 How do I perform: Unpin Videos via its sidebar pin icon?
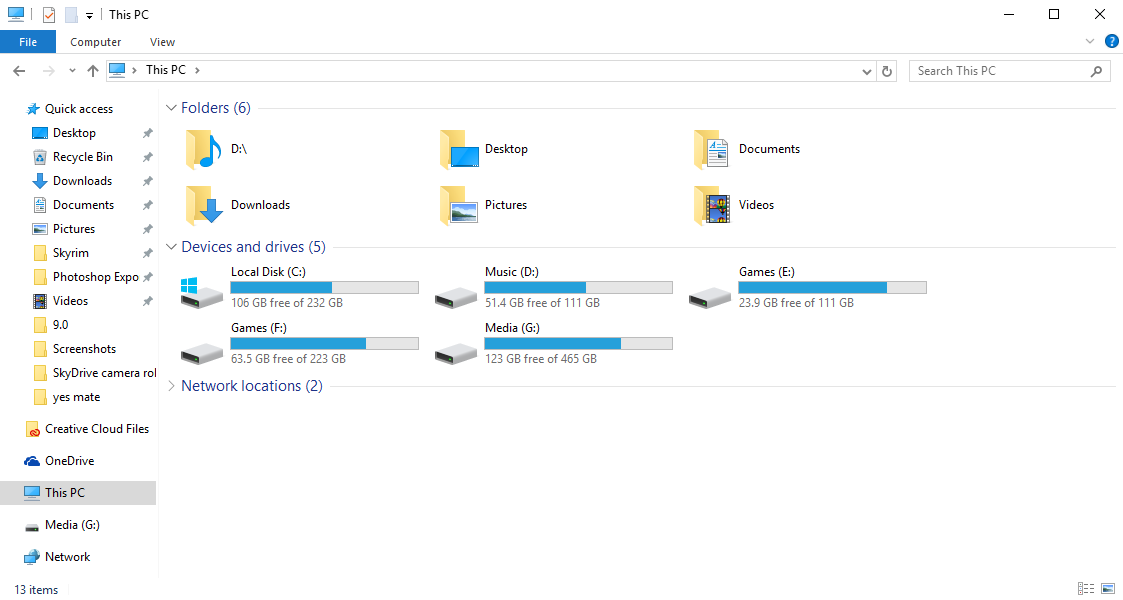coord(148,301)
